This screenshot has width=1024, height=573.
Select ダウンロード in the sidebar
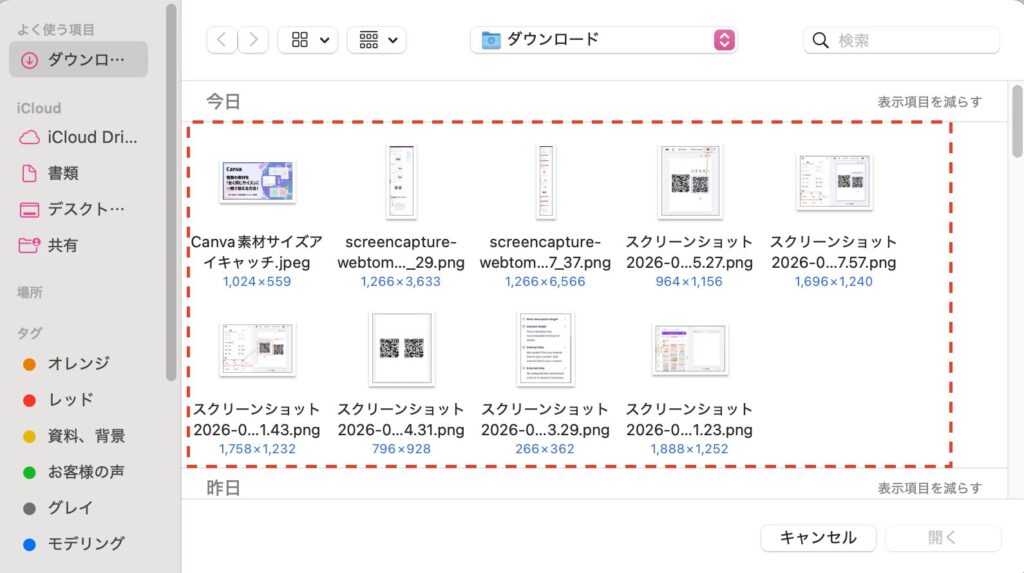[78, 60]
